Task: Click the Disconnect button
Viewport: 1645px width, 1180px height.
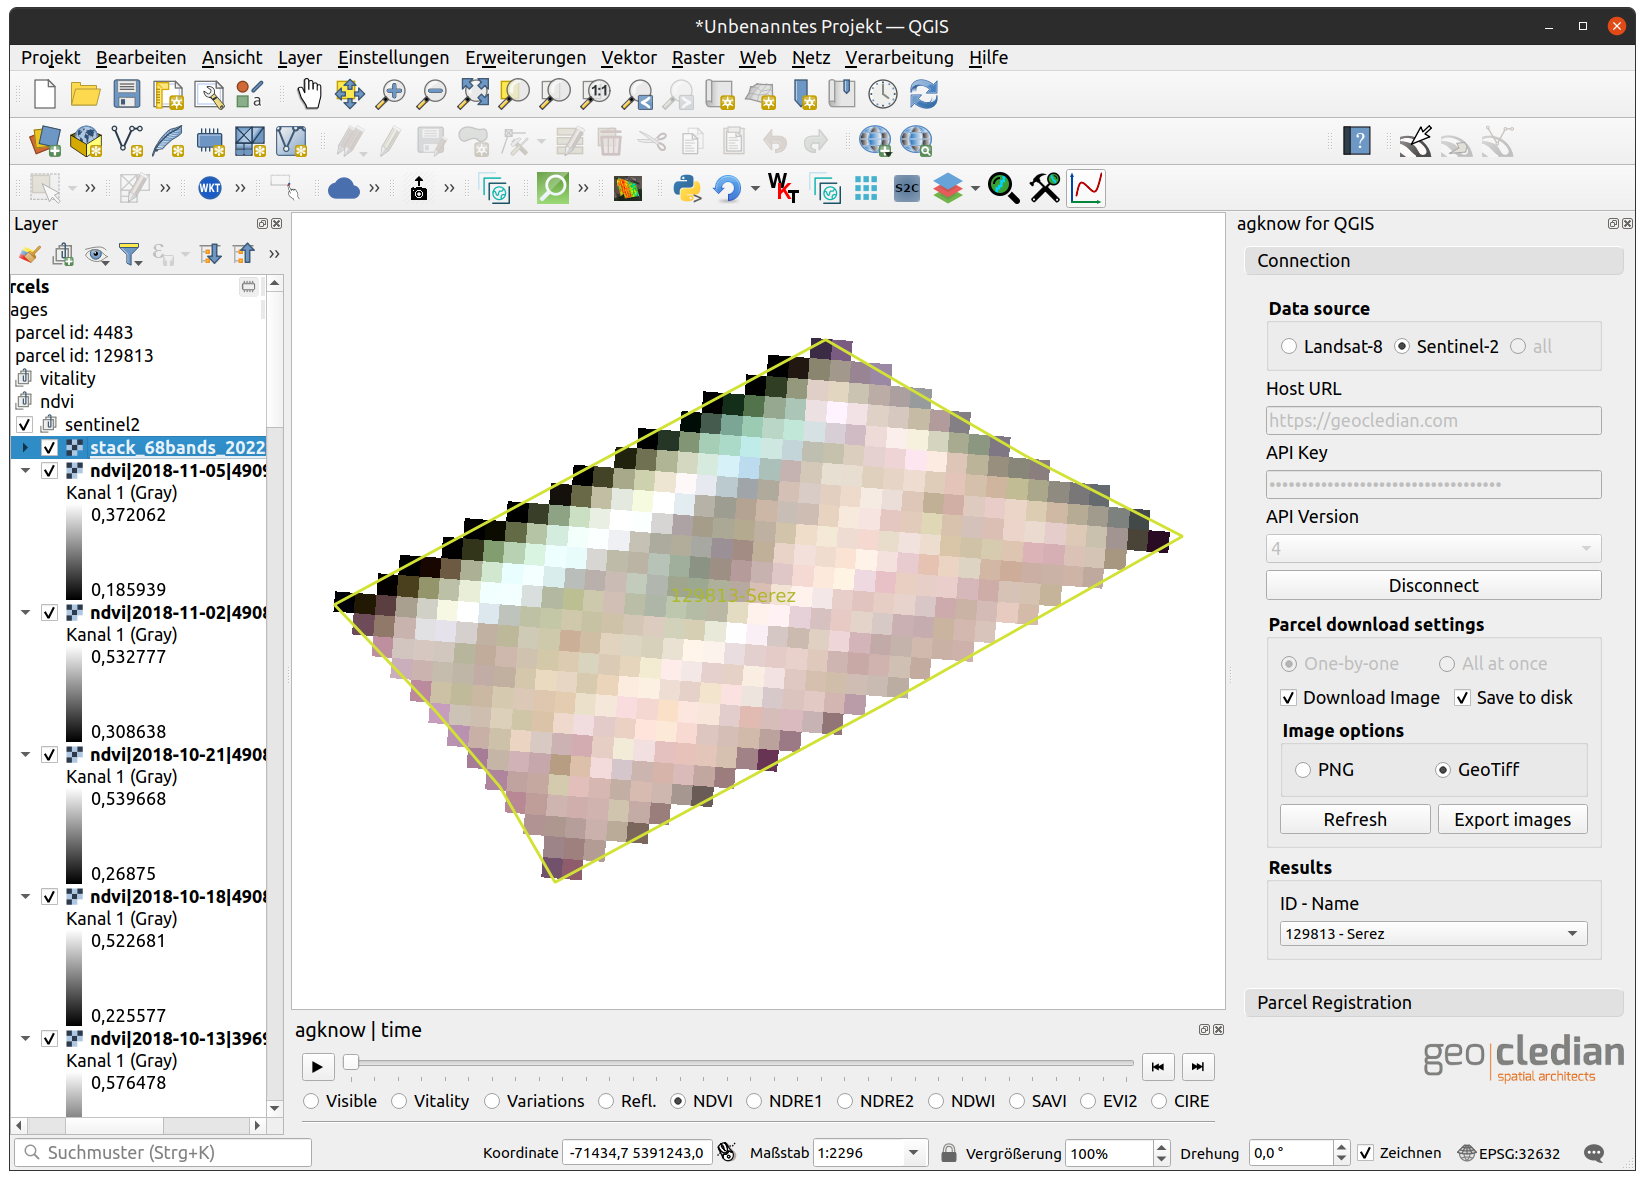Action: coord(1433,586)
